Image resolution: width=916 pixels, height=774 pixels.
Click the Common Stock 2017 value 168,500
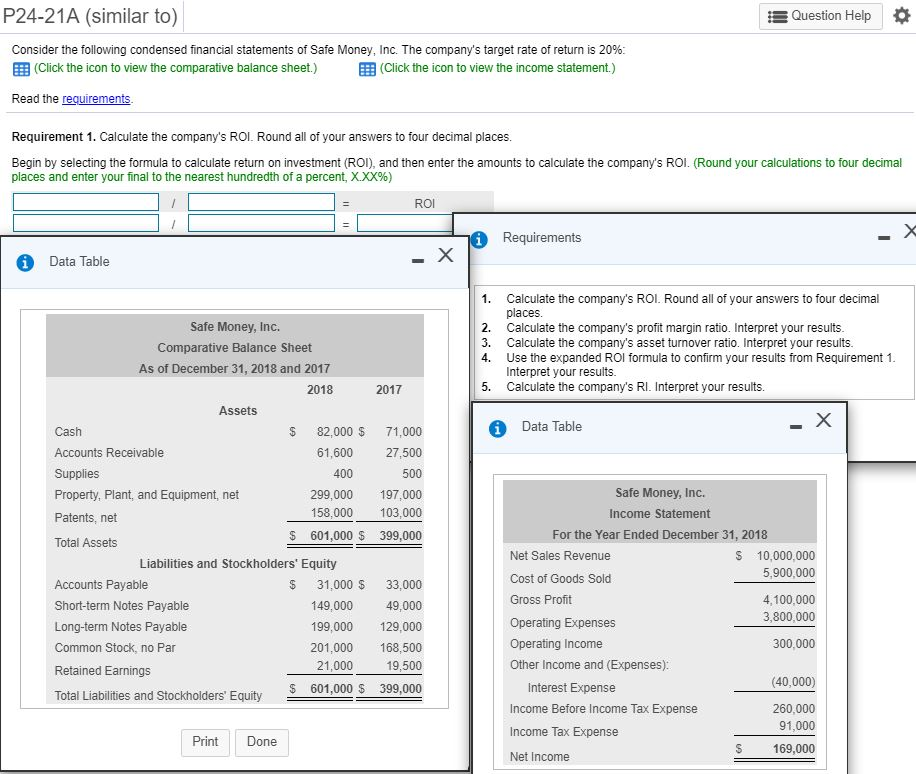[x=400, y=648]
